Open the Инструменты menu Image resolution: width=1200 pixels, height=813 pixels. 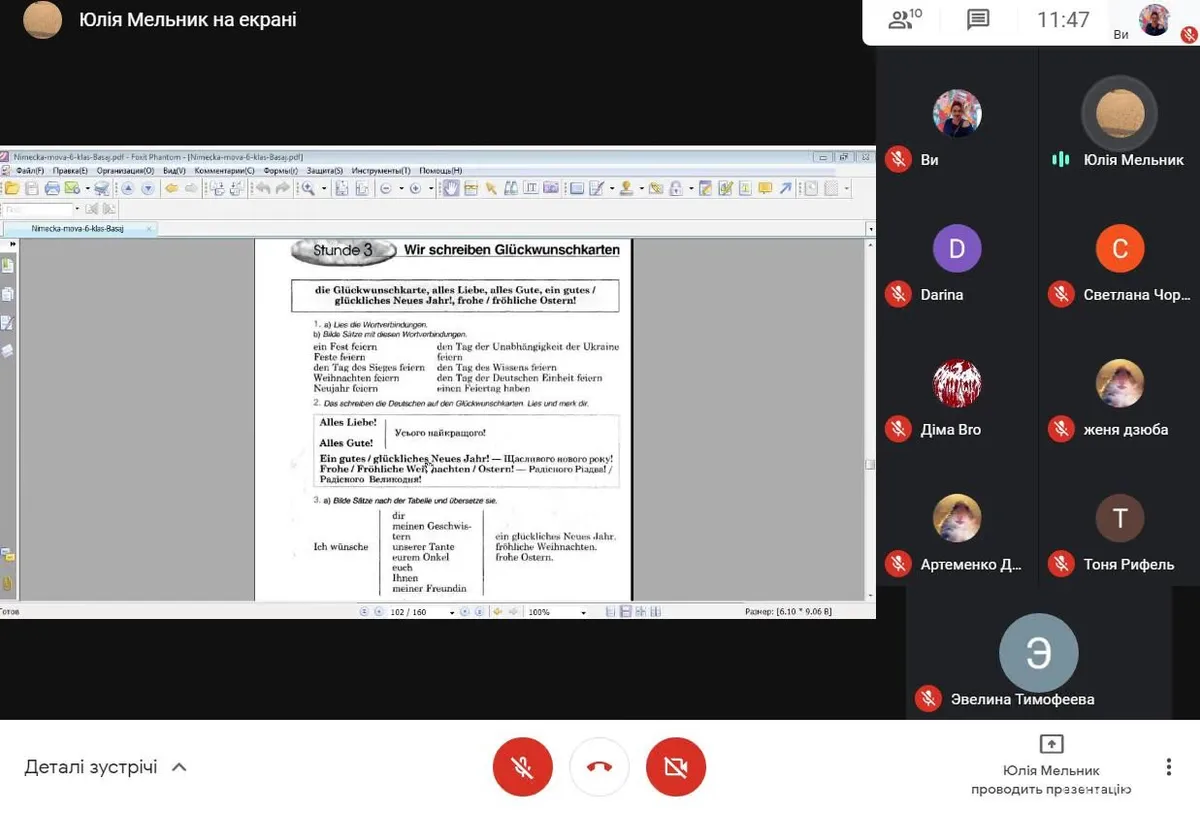click(x=381, y=171)
